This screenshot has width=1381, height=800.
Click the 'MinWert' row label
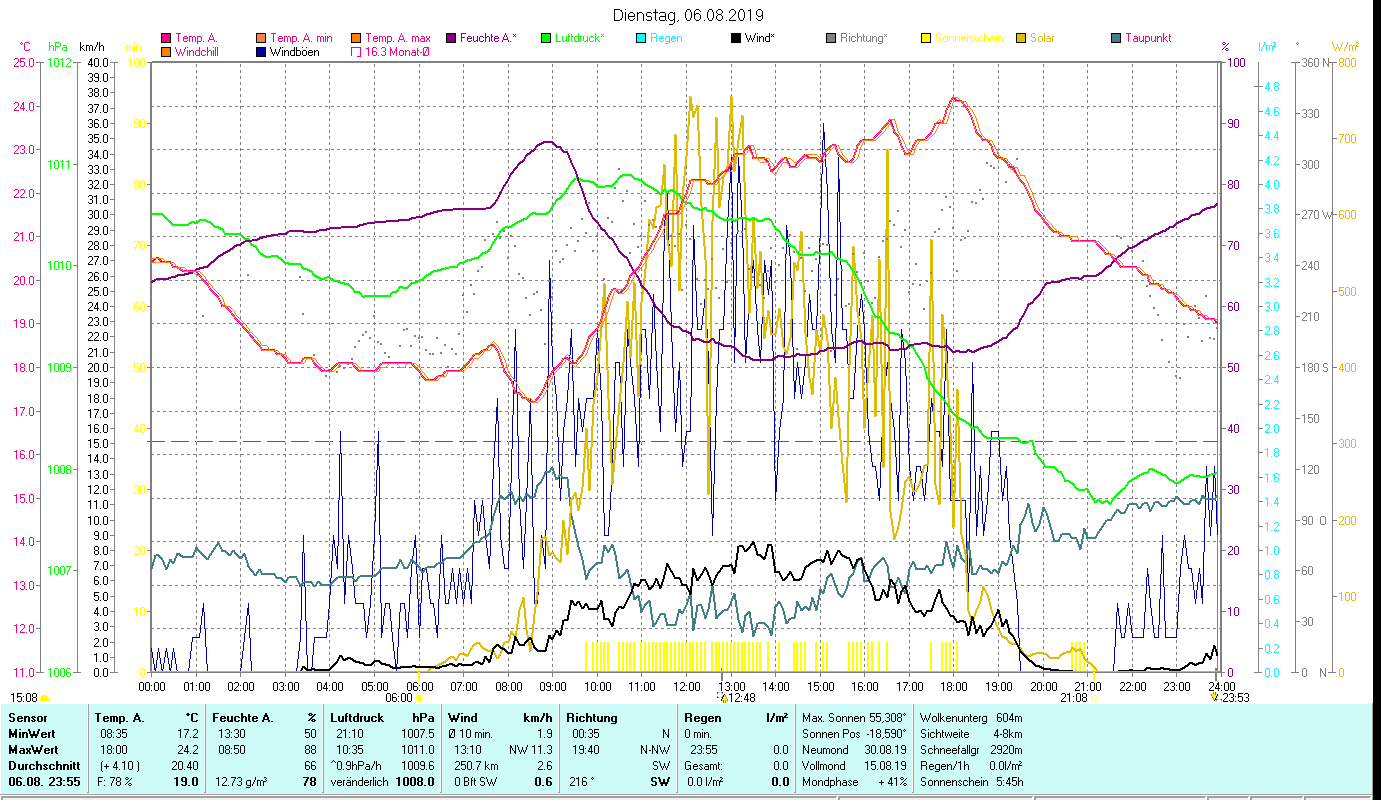tap(31, 734)
